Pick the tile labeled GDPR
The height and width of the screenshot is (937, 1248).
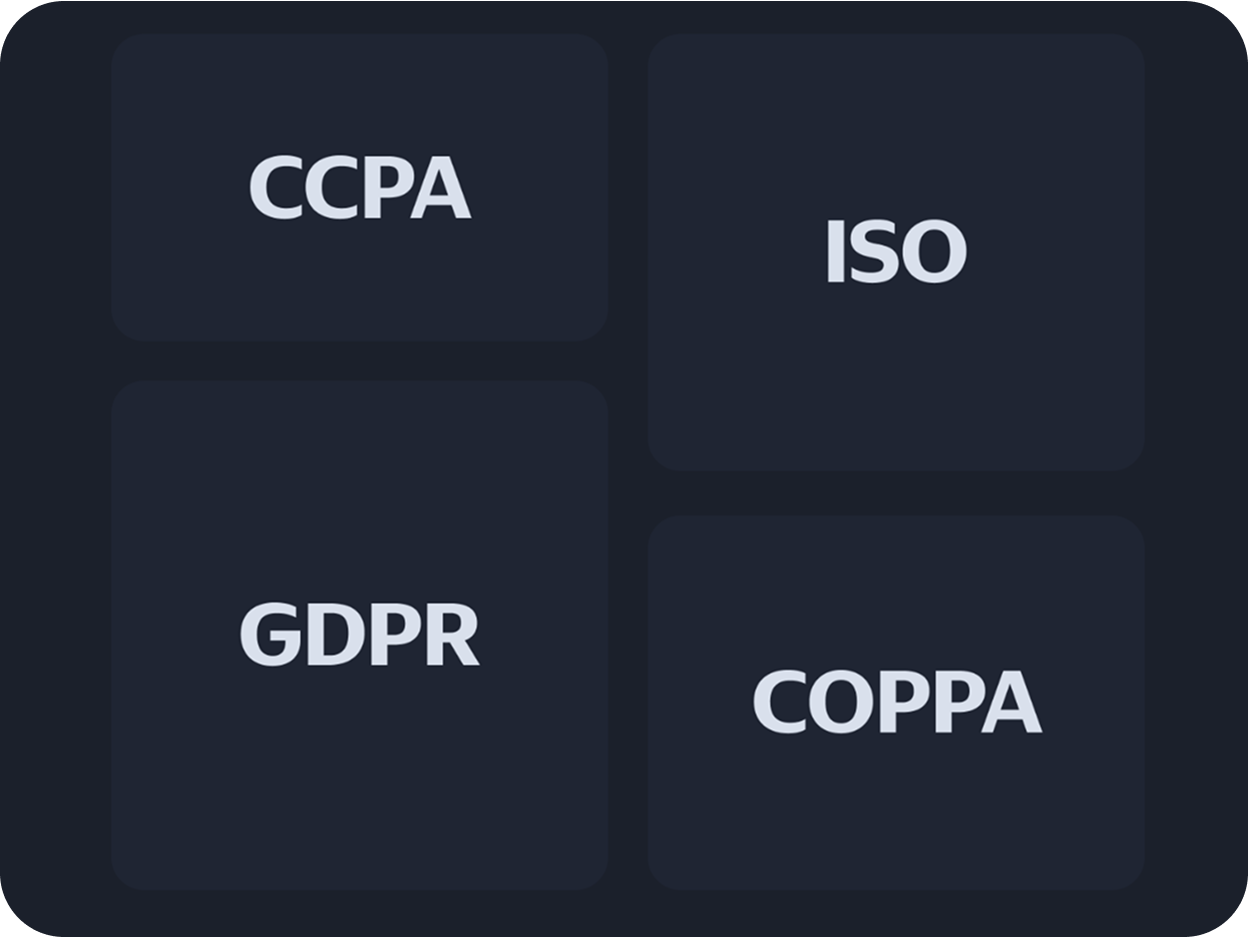click(x=360, y=635)
